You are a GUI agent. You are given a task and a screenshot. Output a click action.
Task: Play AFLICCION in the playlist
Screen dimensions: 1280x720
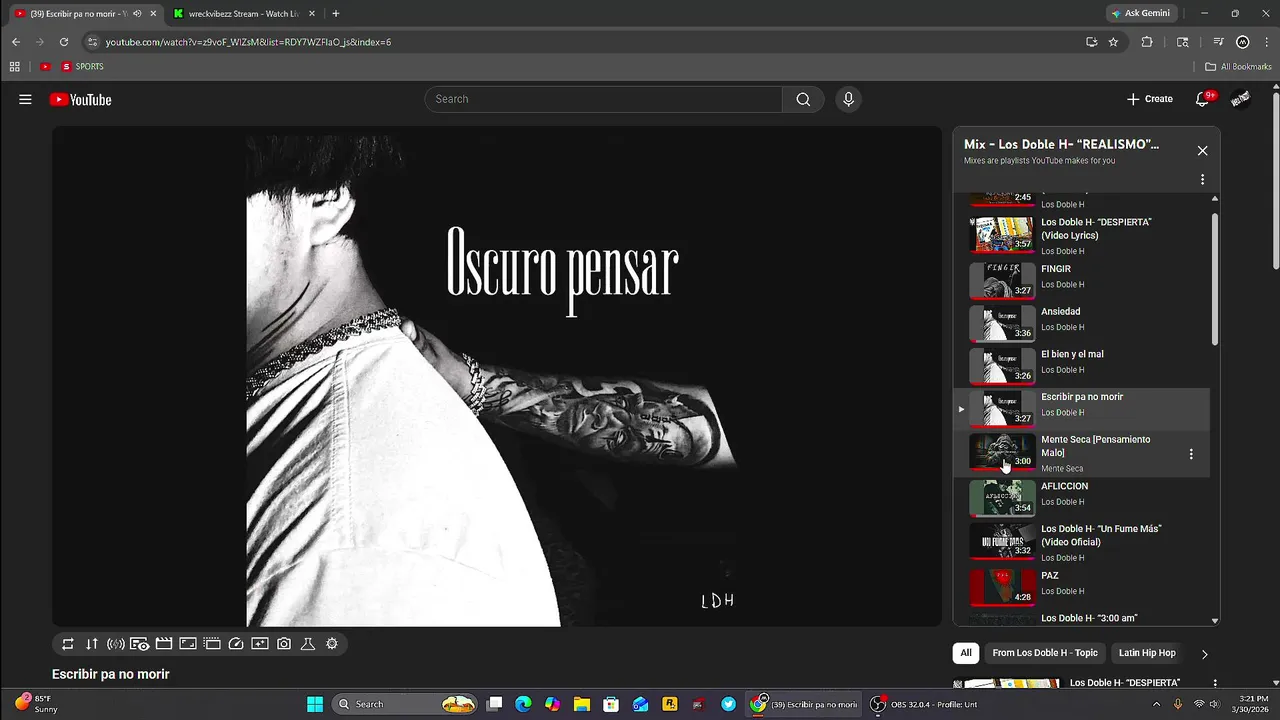[1080, 496]
